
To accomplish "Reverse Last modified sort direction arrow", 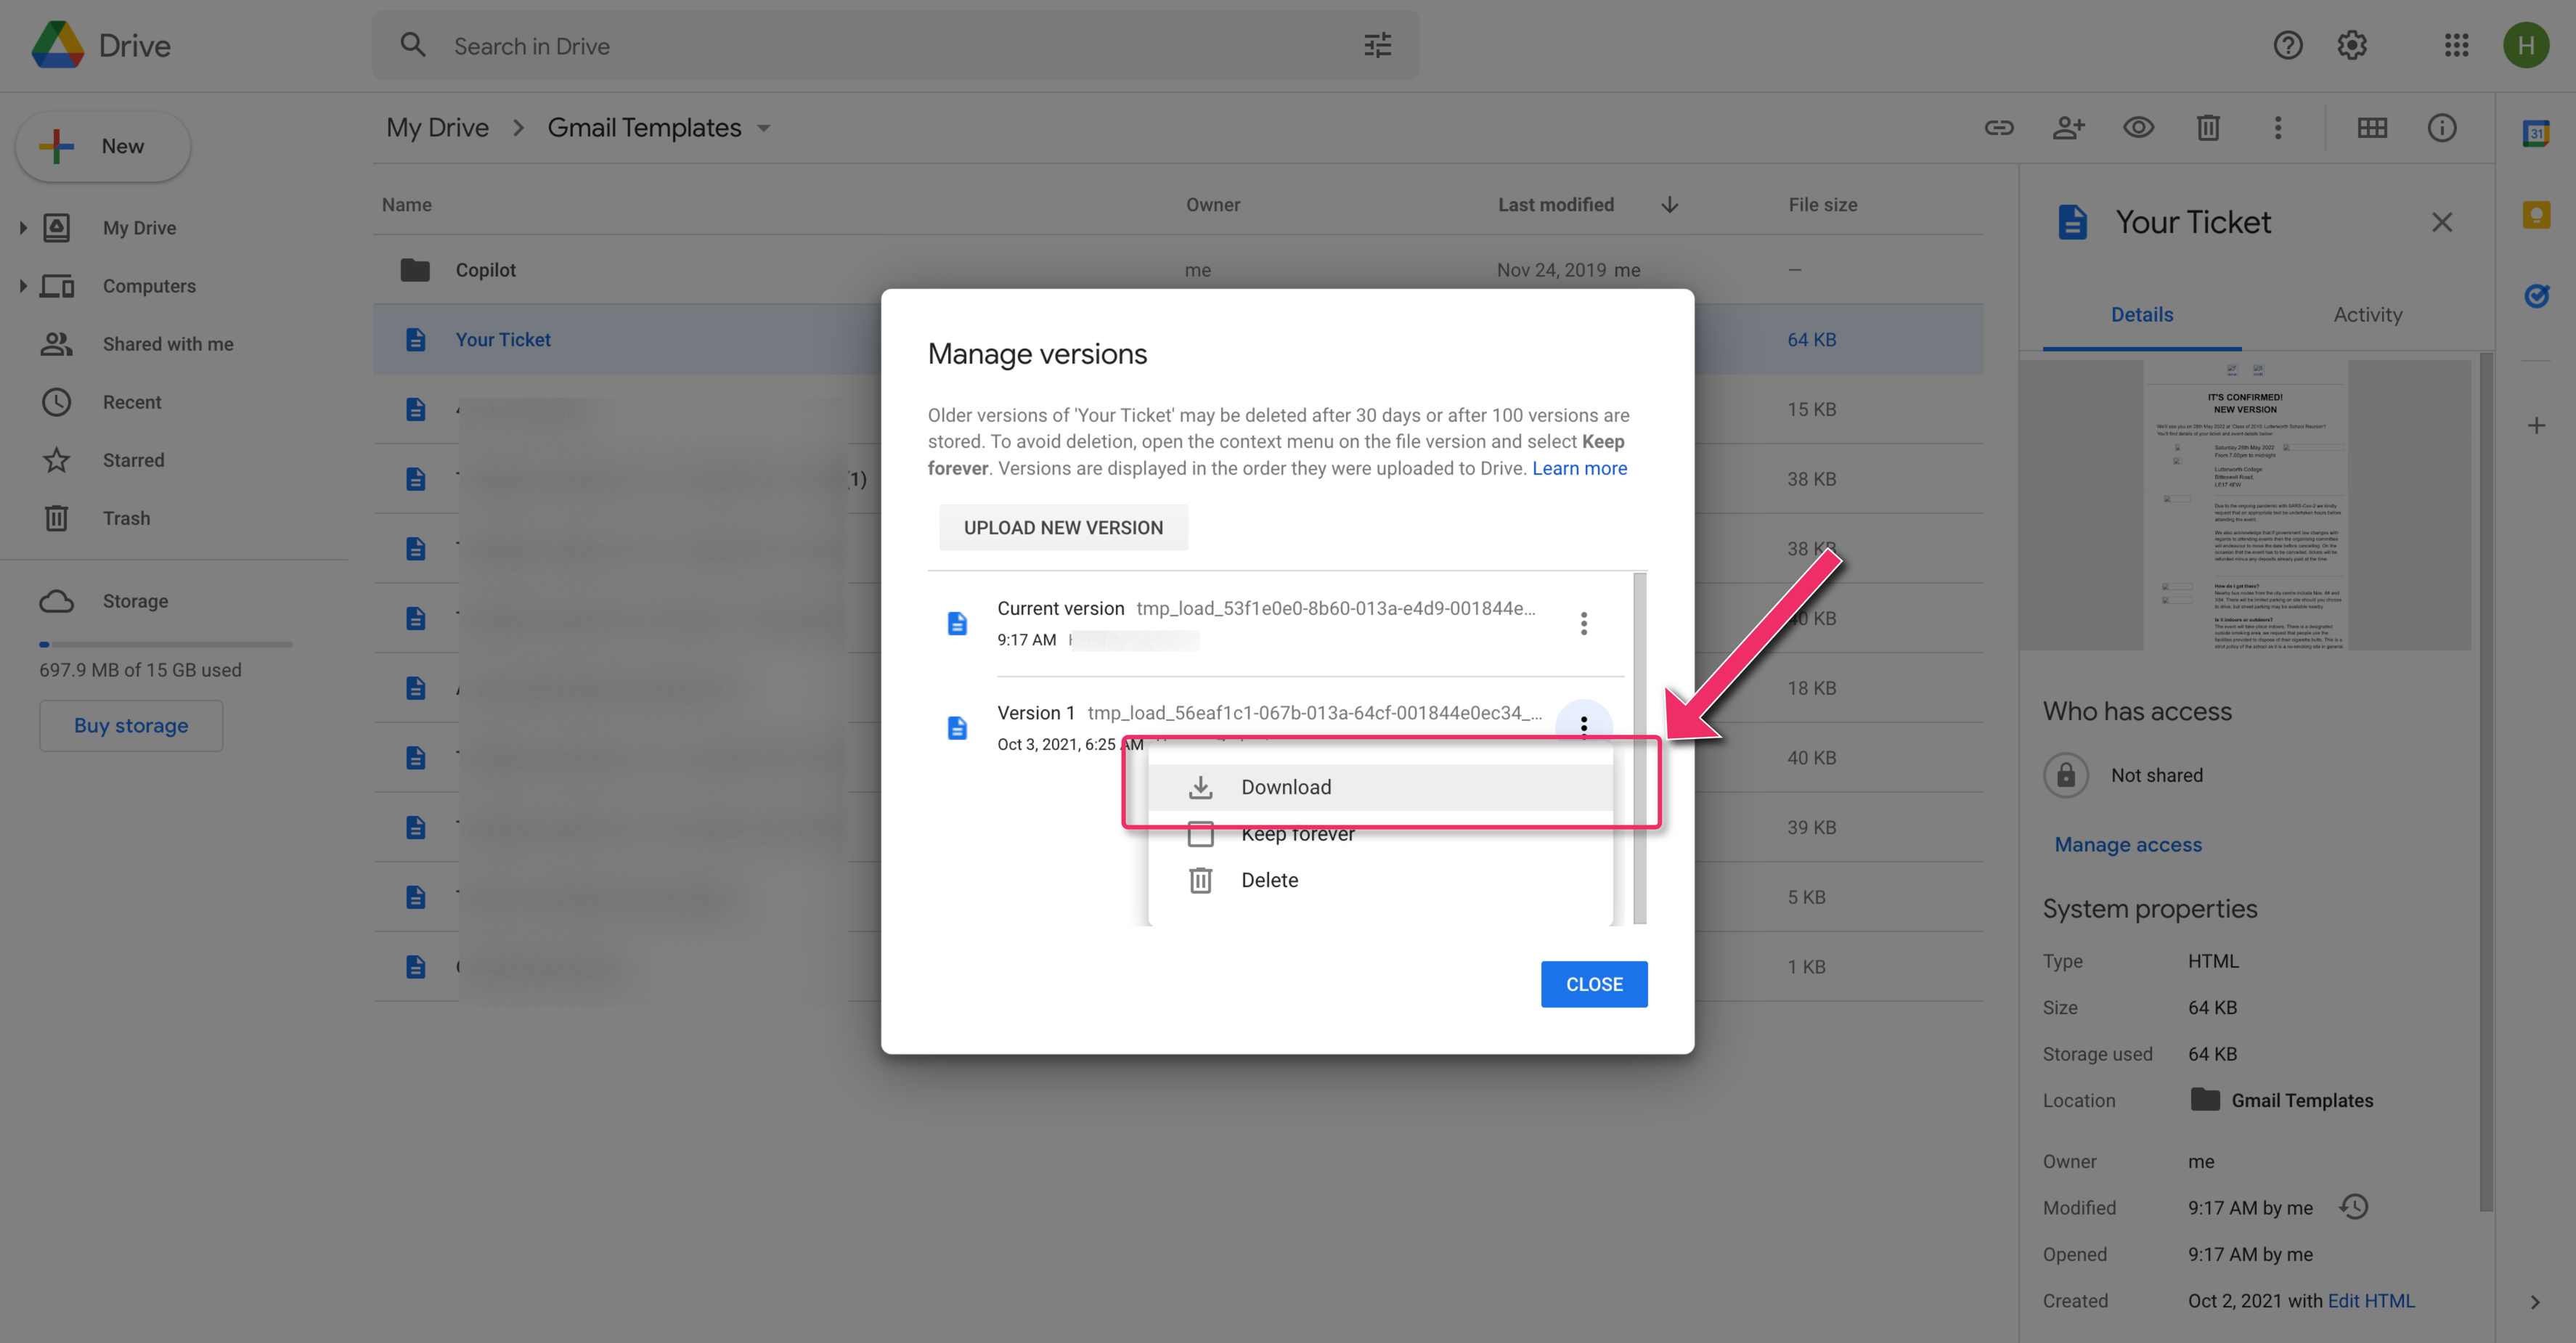I will point(1669,204).
